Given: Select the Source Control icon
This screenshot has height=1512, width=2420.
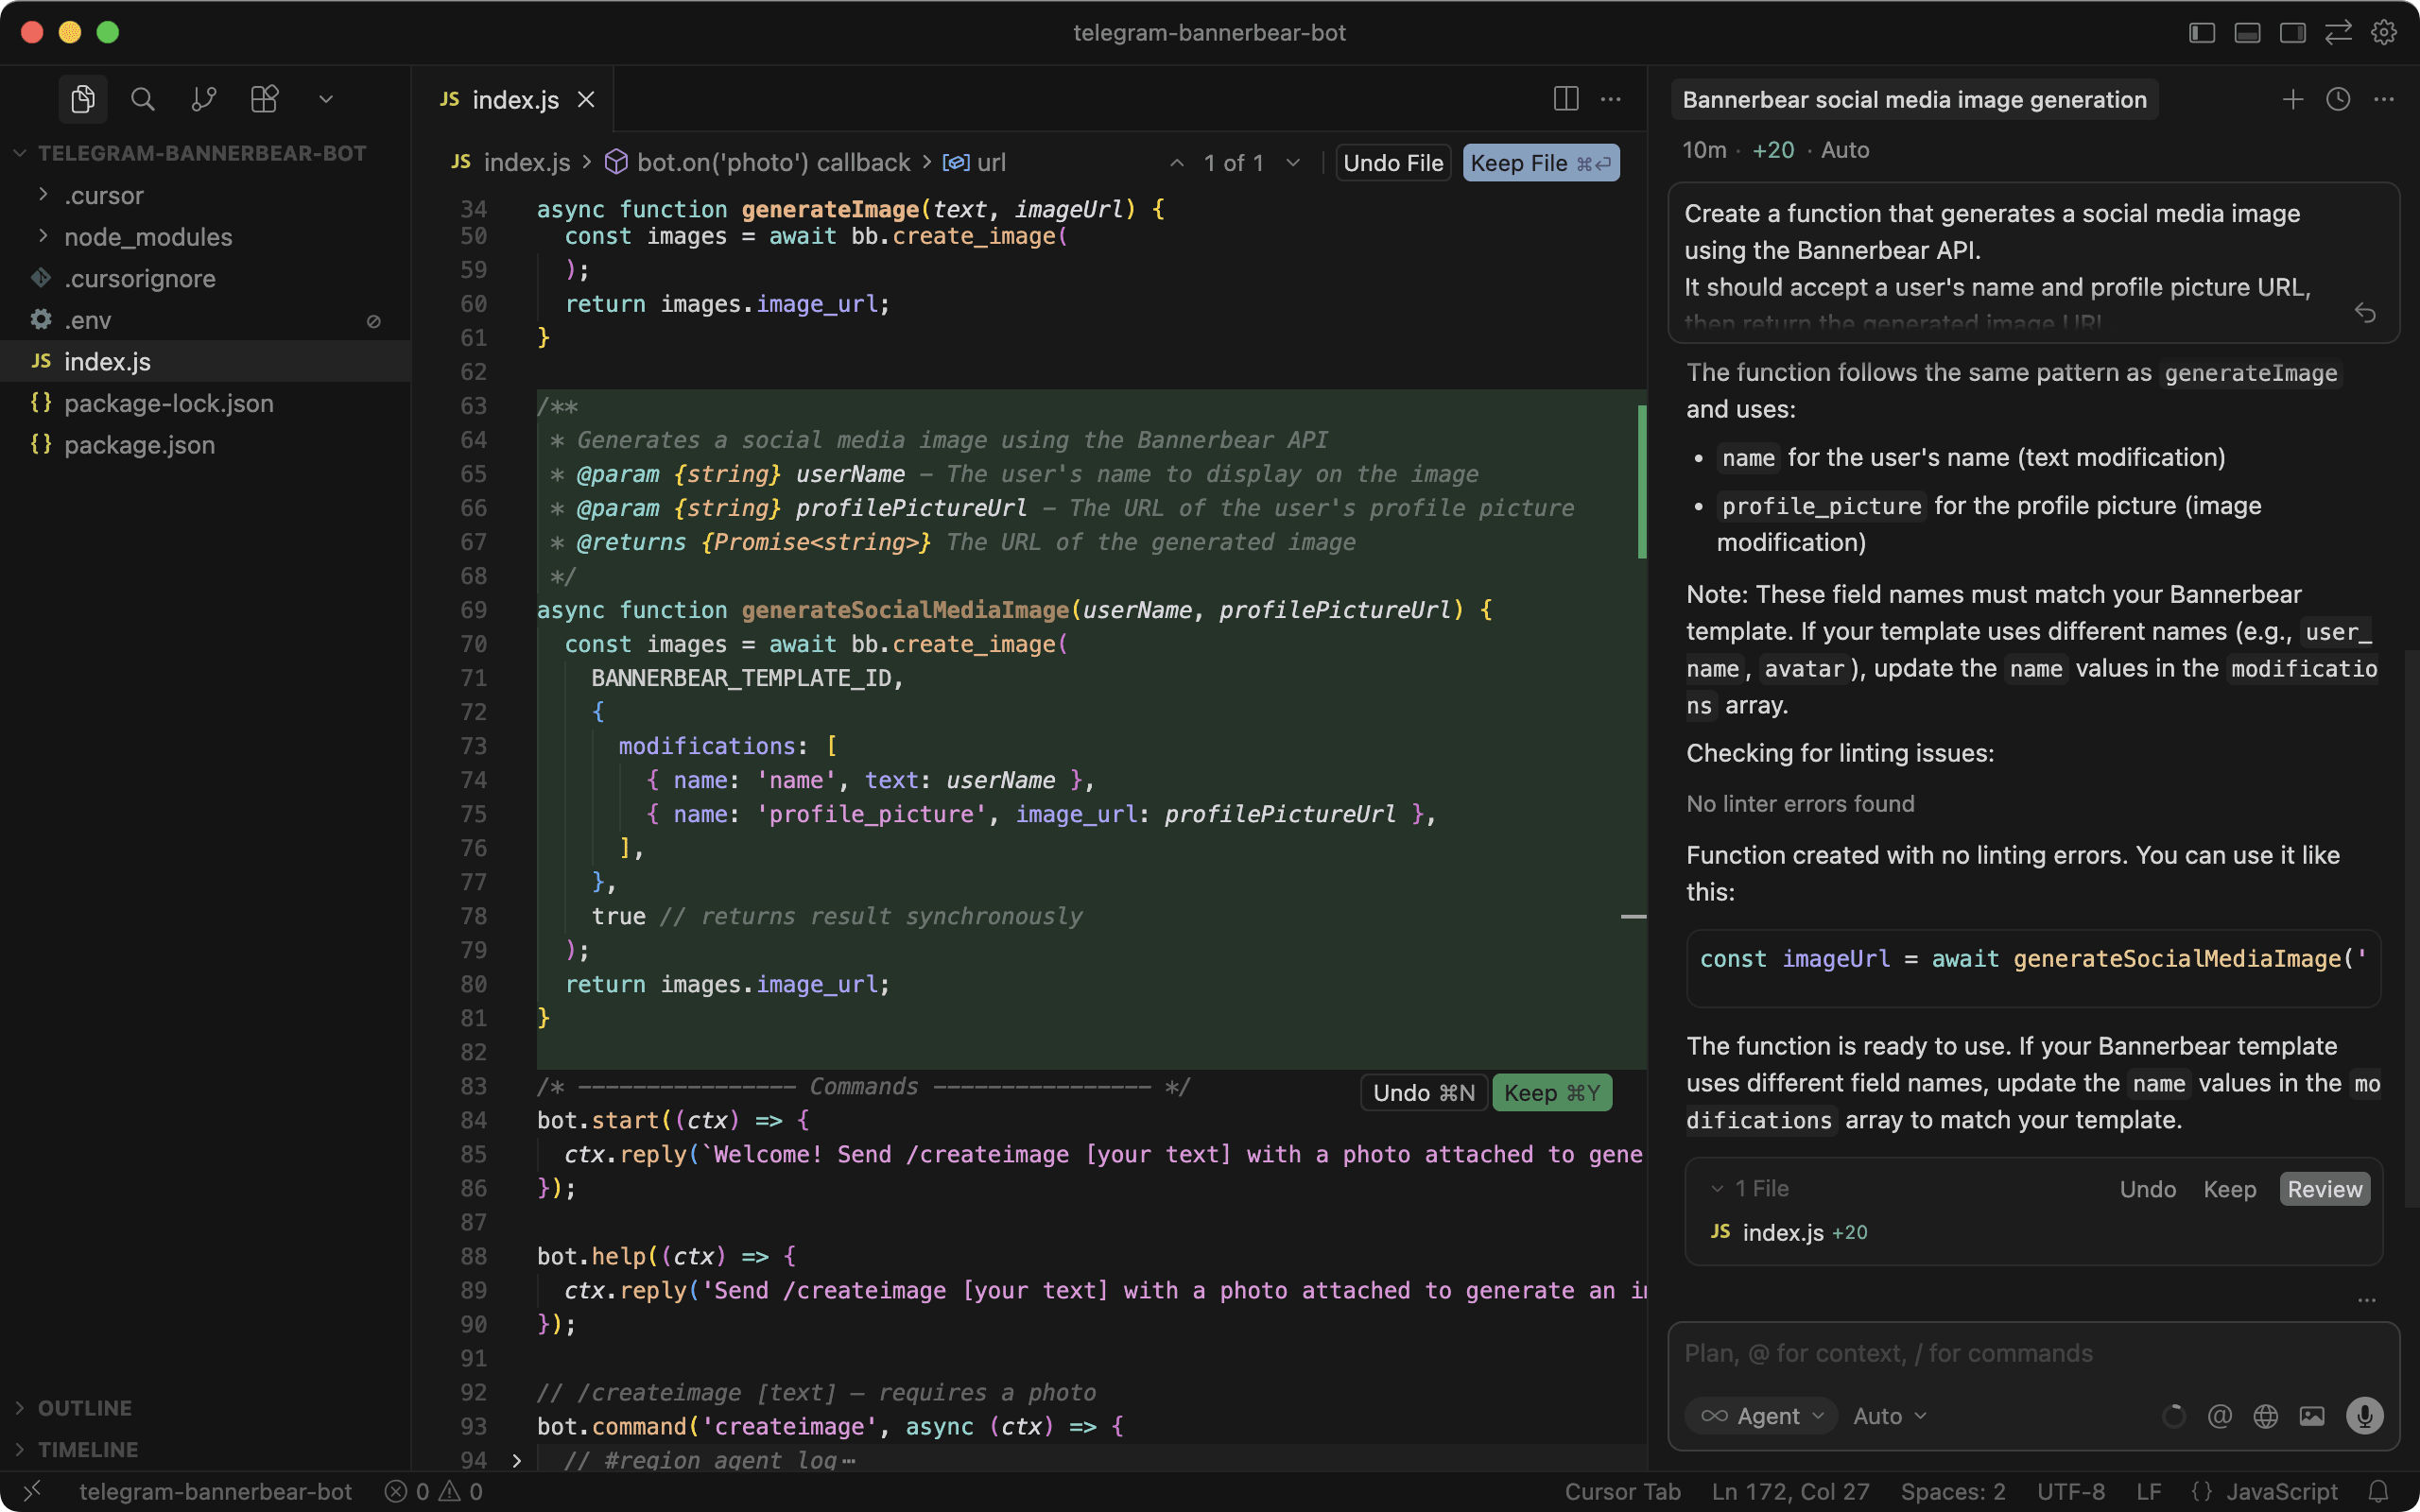Looking at the screenshot, I should (204, 98).
